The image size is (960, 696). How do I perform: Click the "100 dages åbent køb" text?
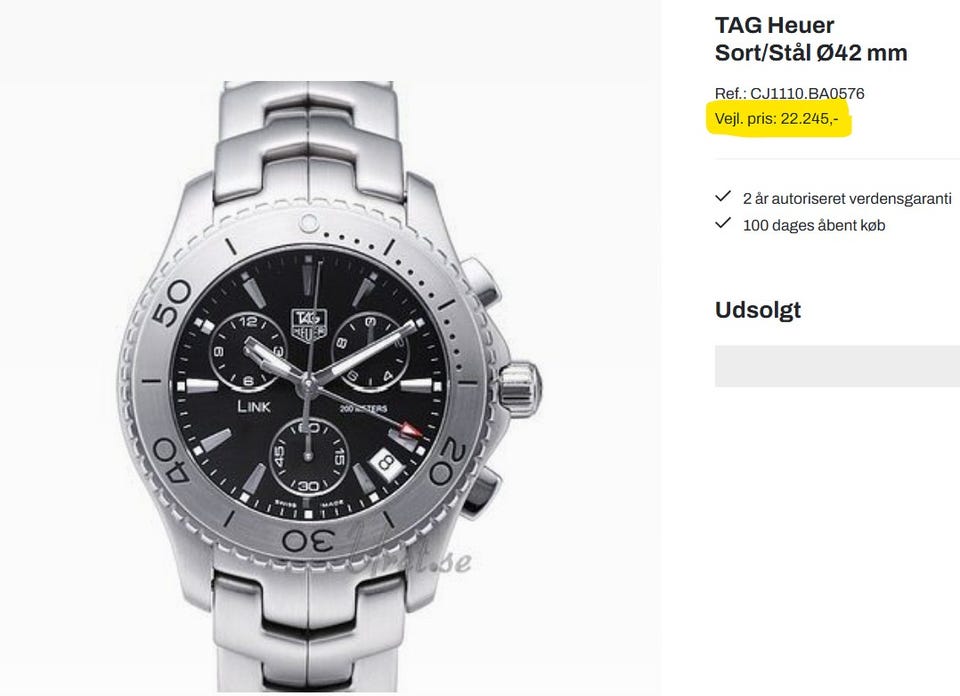point(814,225)
